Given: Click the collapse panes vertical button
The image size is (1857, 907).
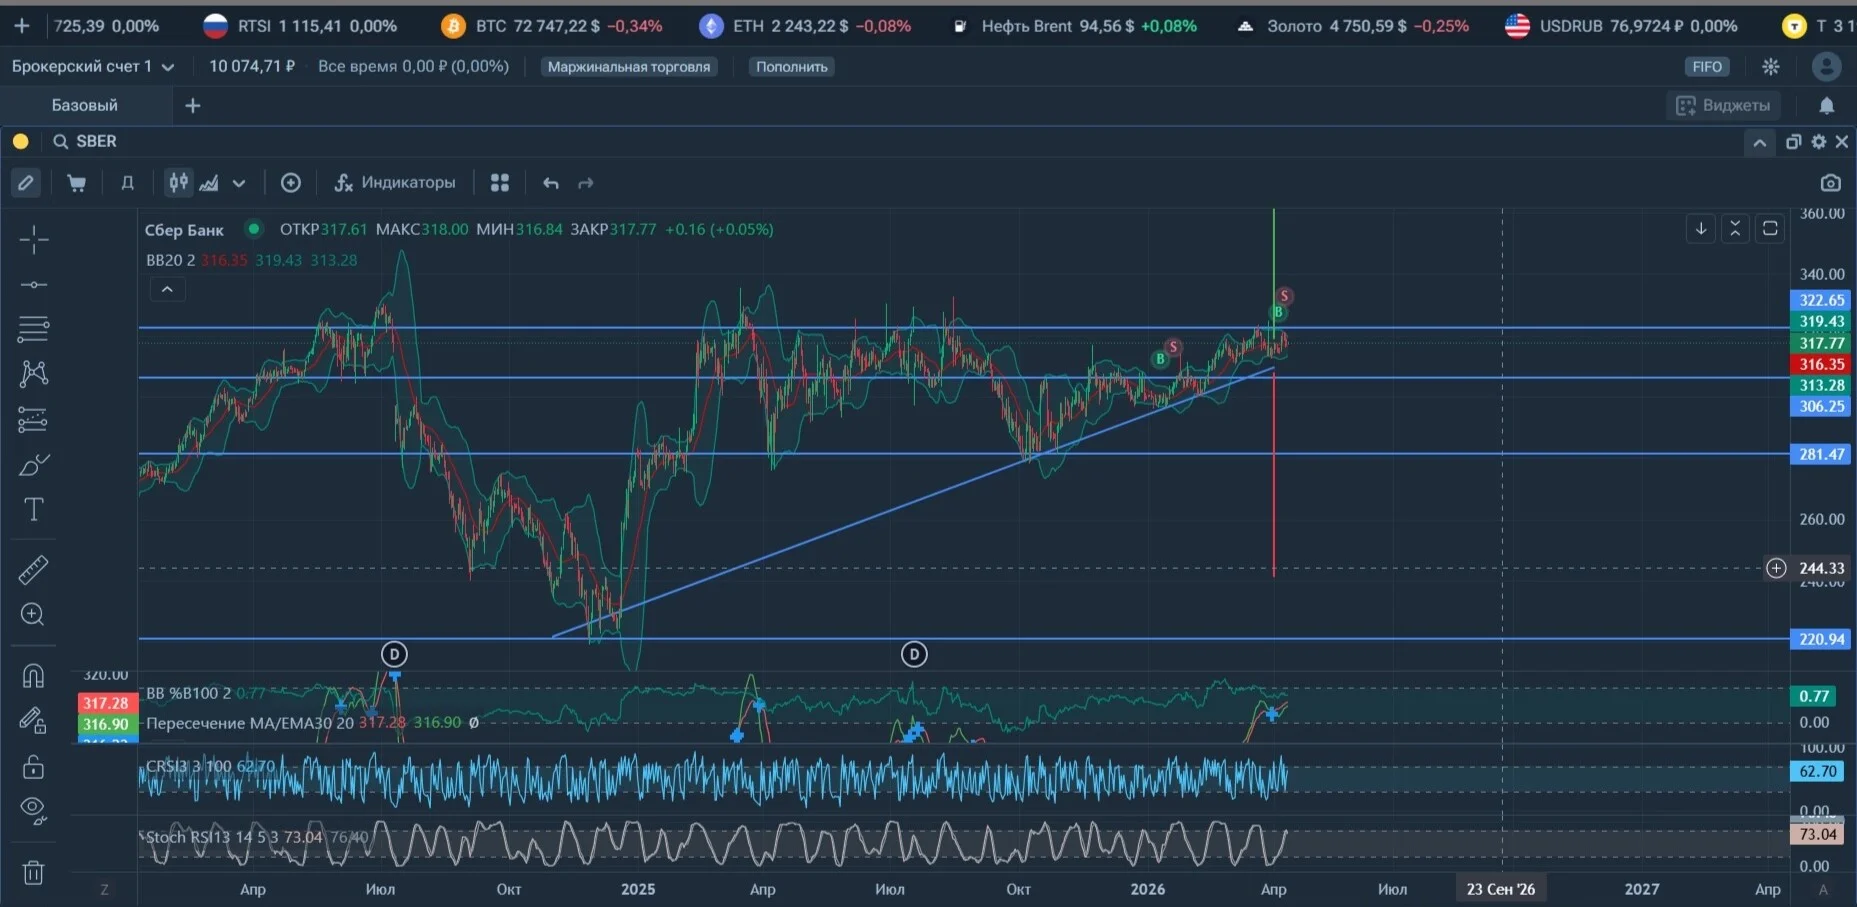Looking at the screenshot, I should pos(1735,229).
